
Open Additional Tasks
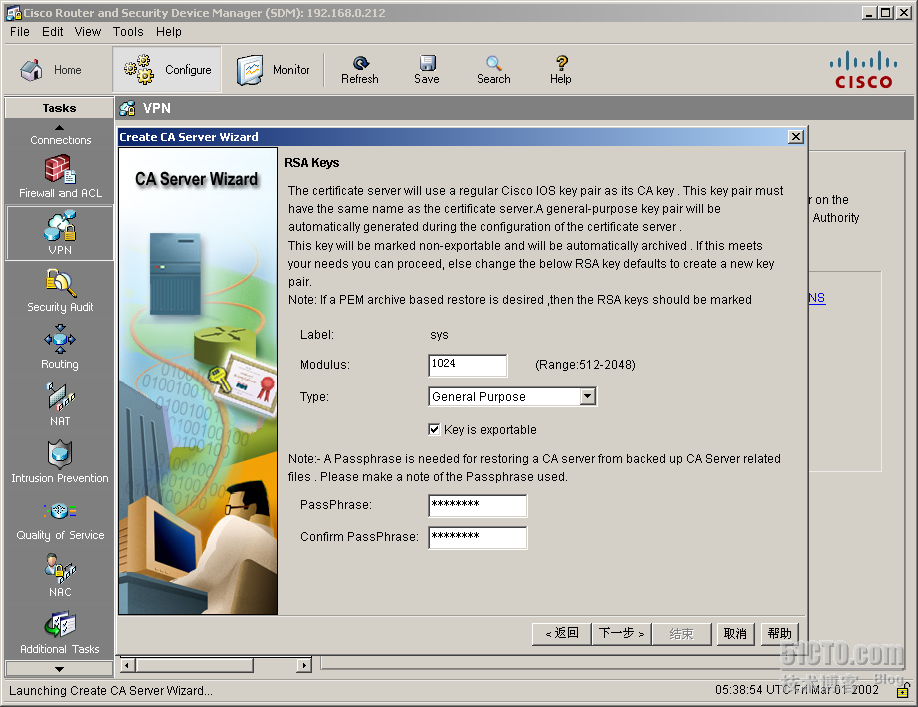pyautogui.click(x=60, y=633)
